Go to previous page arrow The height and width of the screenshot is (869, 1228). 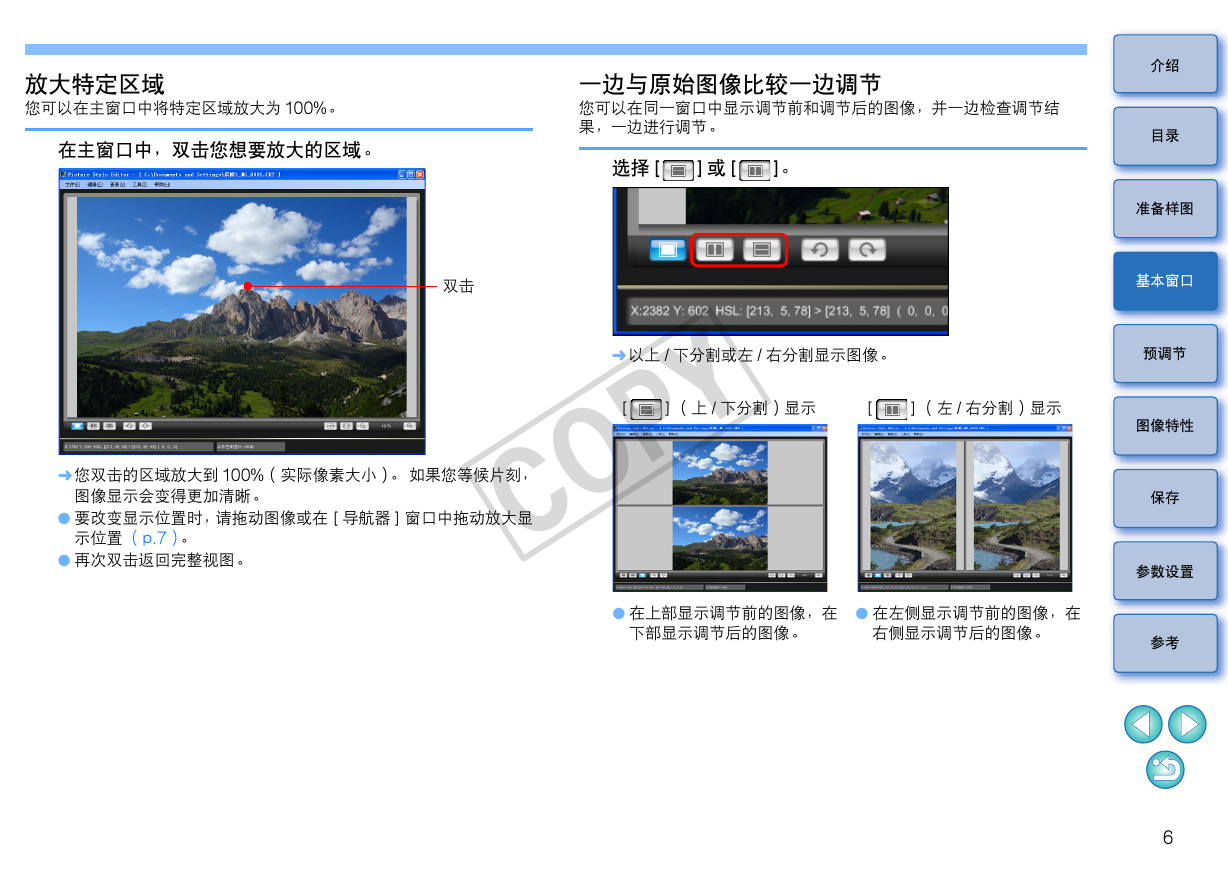click(1143, 724)
